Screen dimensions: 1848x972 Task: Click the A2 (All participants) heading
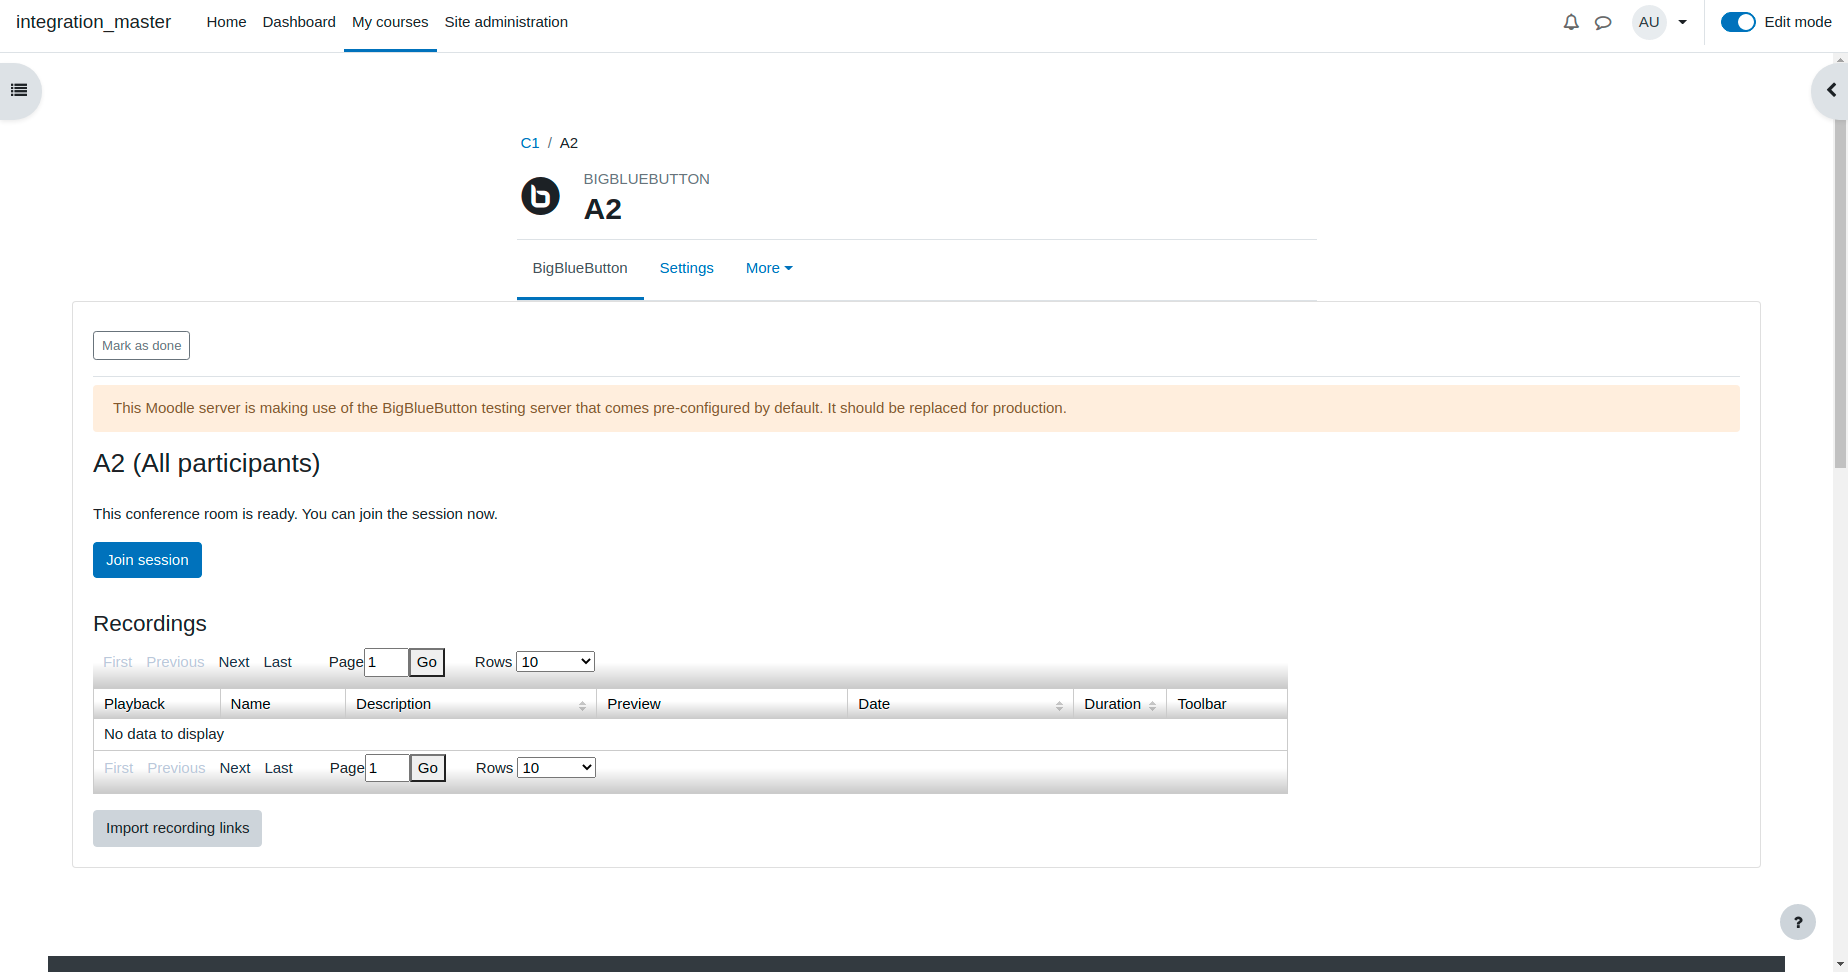(x=207, y=464)
